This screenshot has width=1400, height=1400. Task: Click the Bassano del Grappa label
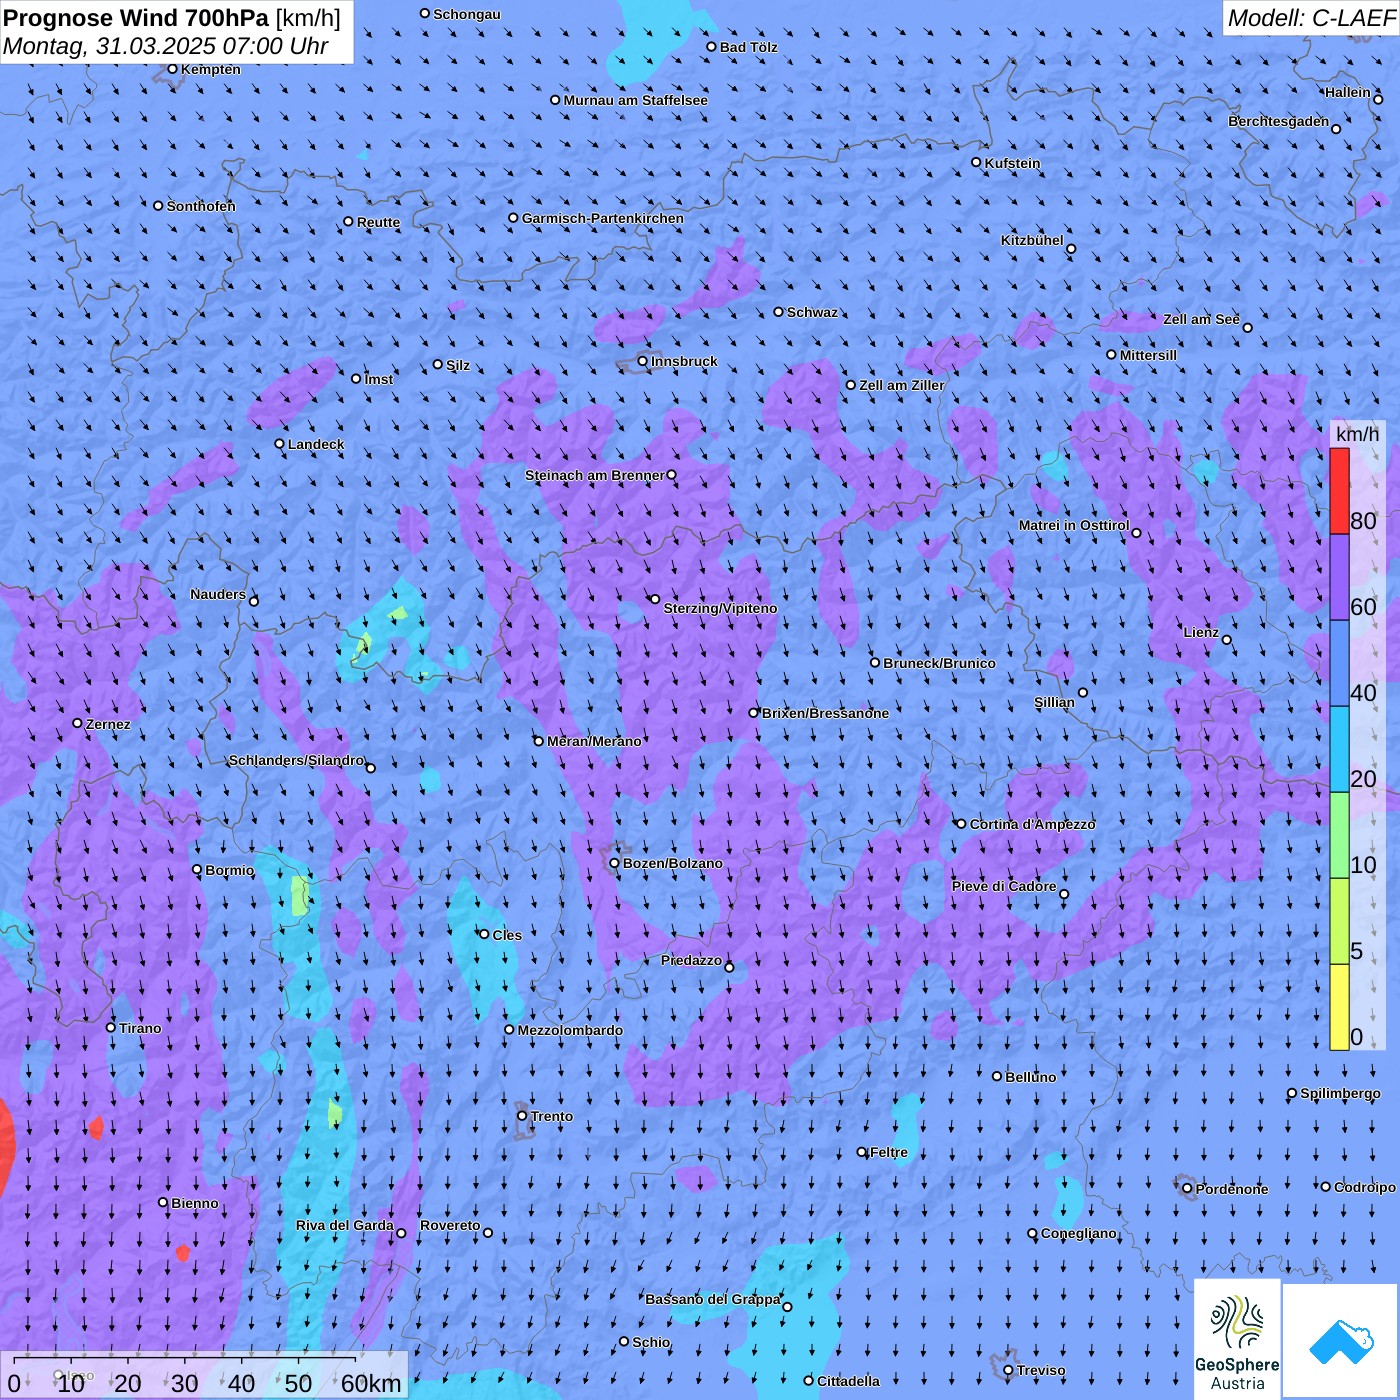[713, 1299]
